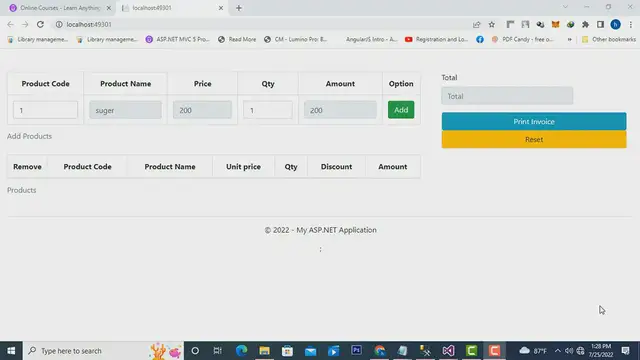Screen dimensions: 640x360
Task: Click the Unit price column header
Action: point(243,167)
